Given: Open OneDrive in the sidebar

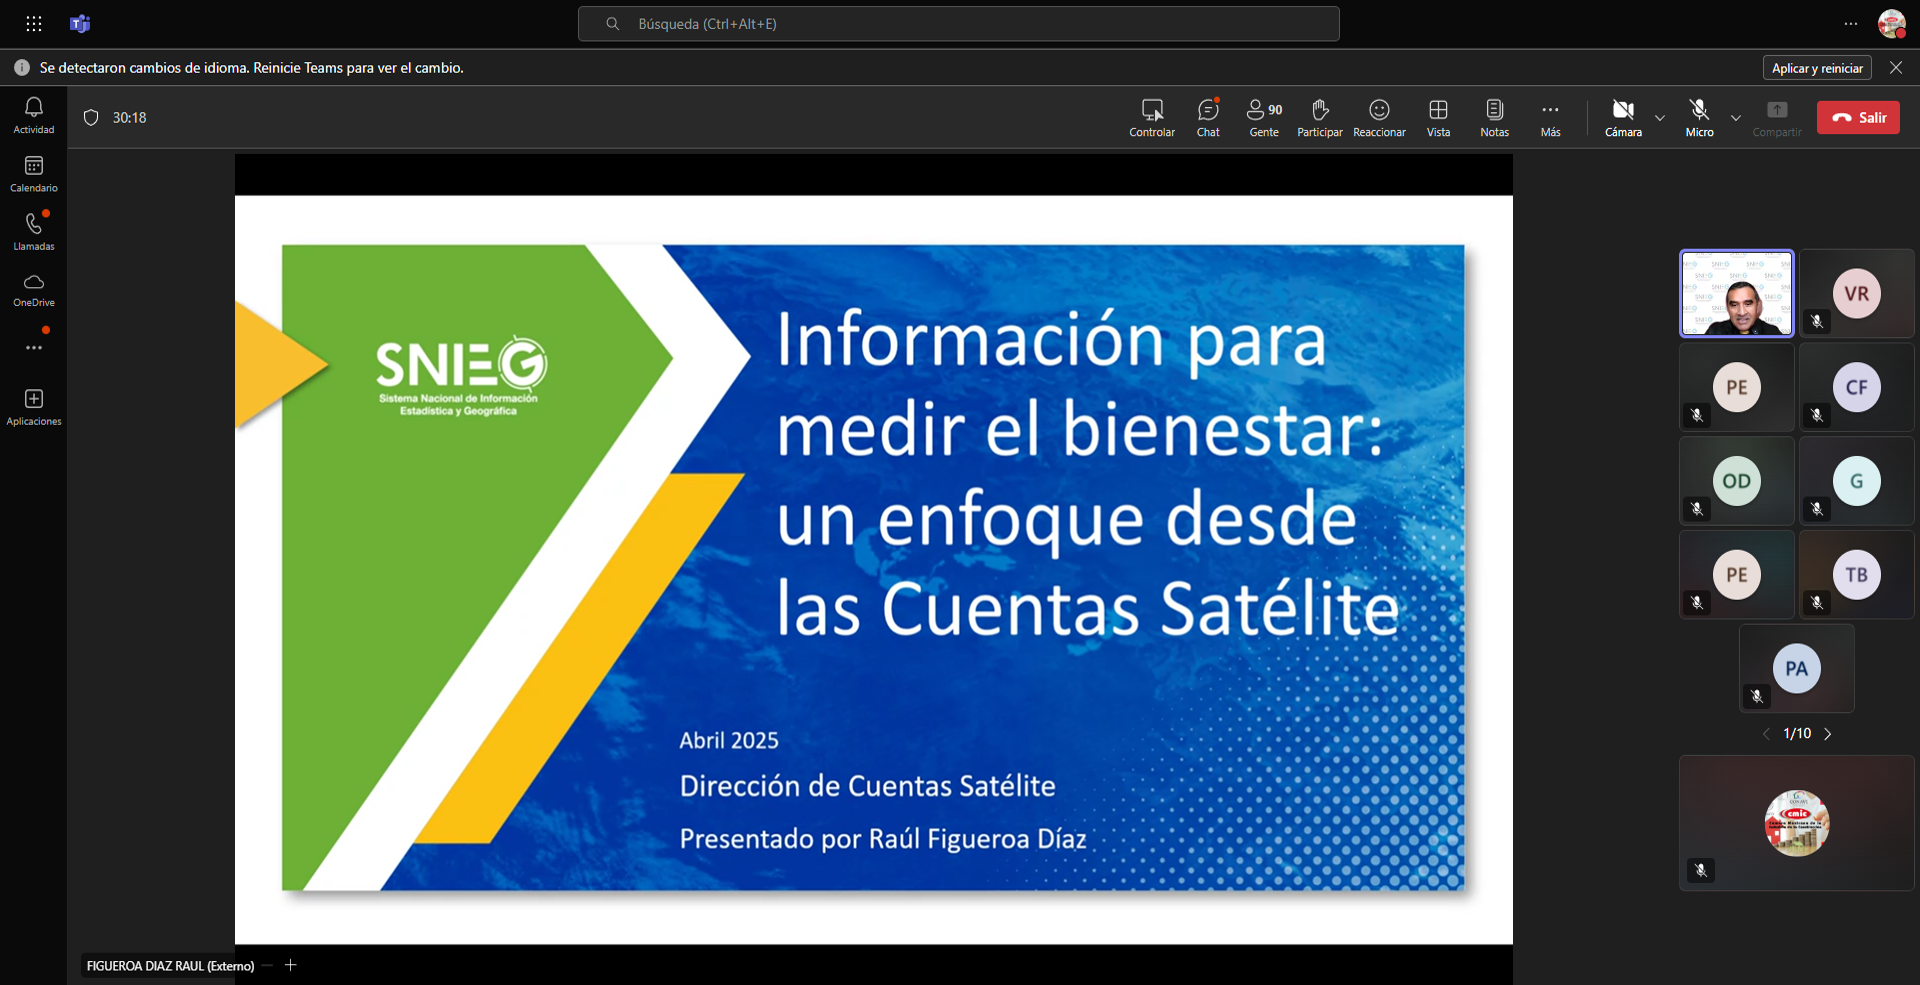Looking at the screenshot, I should point(34,290).
